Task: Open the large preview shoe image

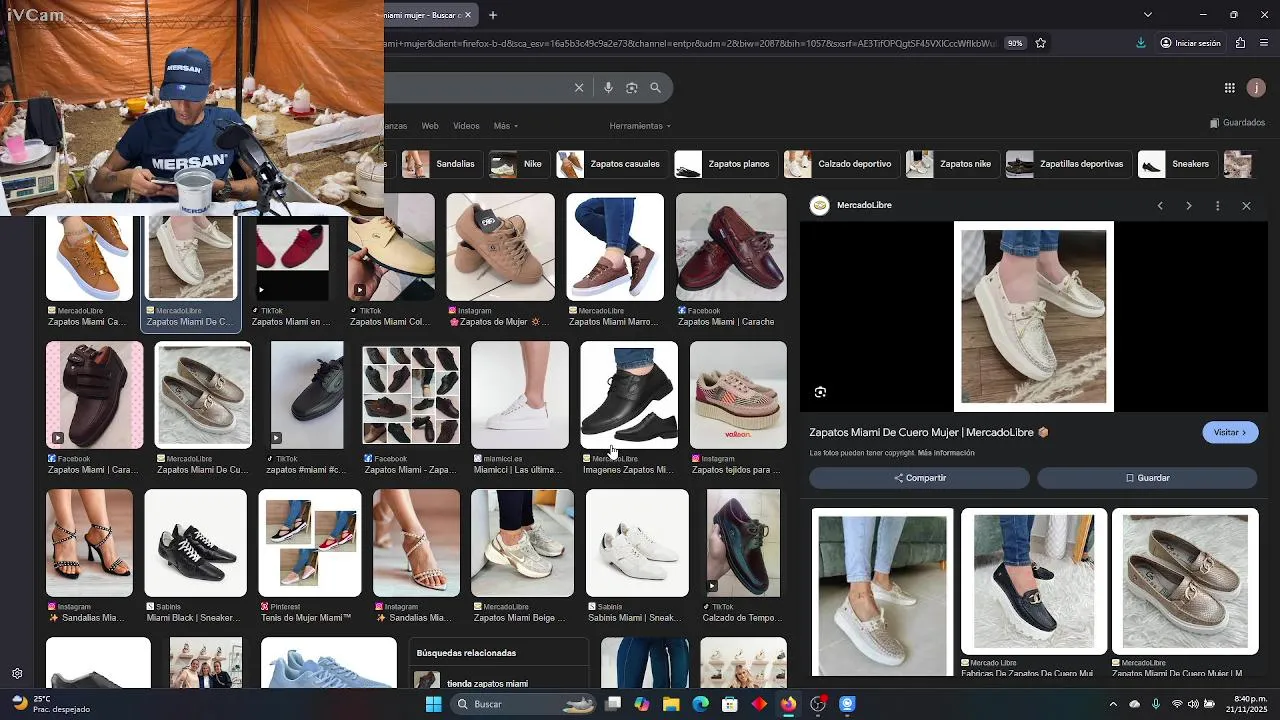Action: [1034, 316]
